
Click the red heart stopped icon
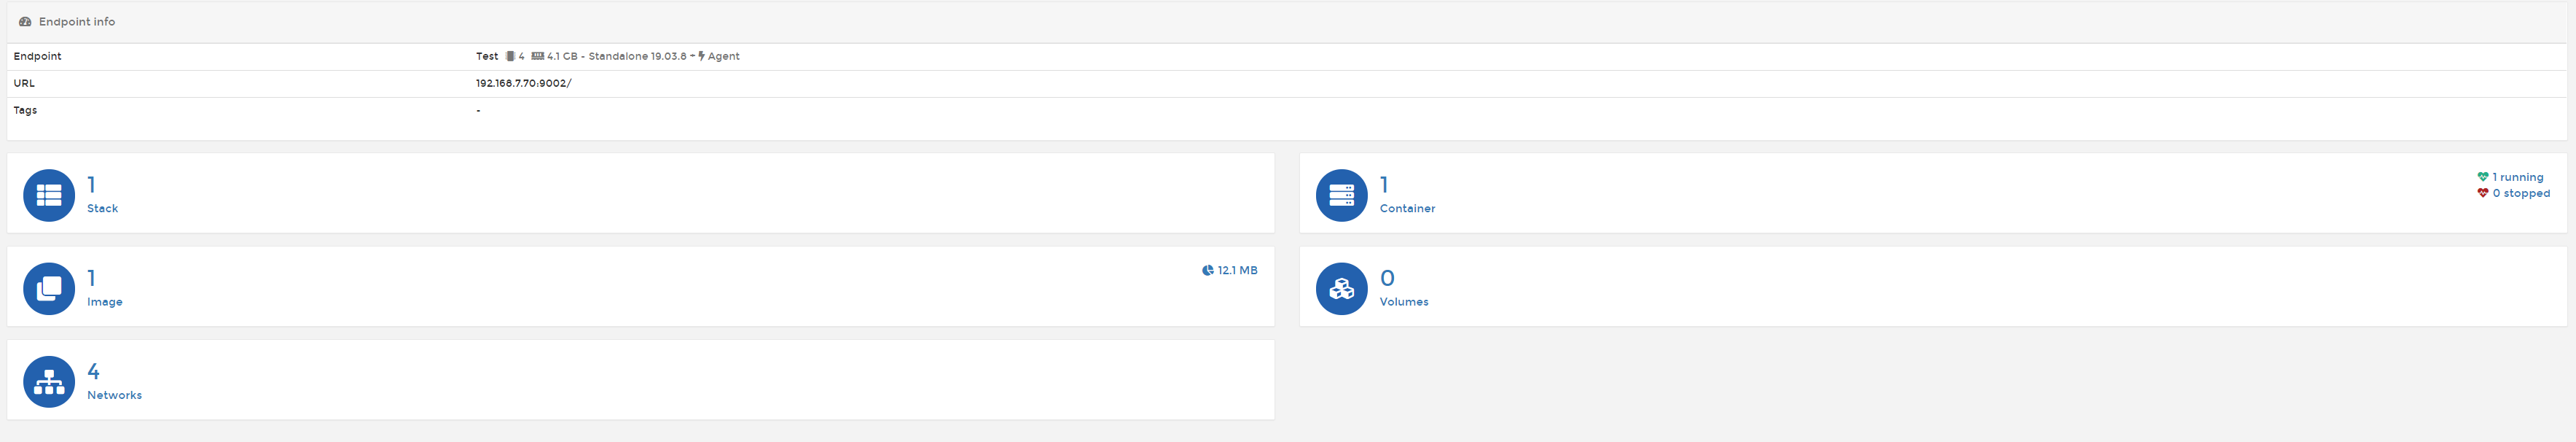pos(2483,193)
